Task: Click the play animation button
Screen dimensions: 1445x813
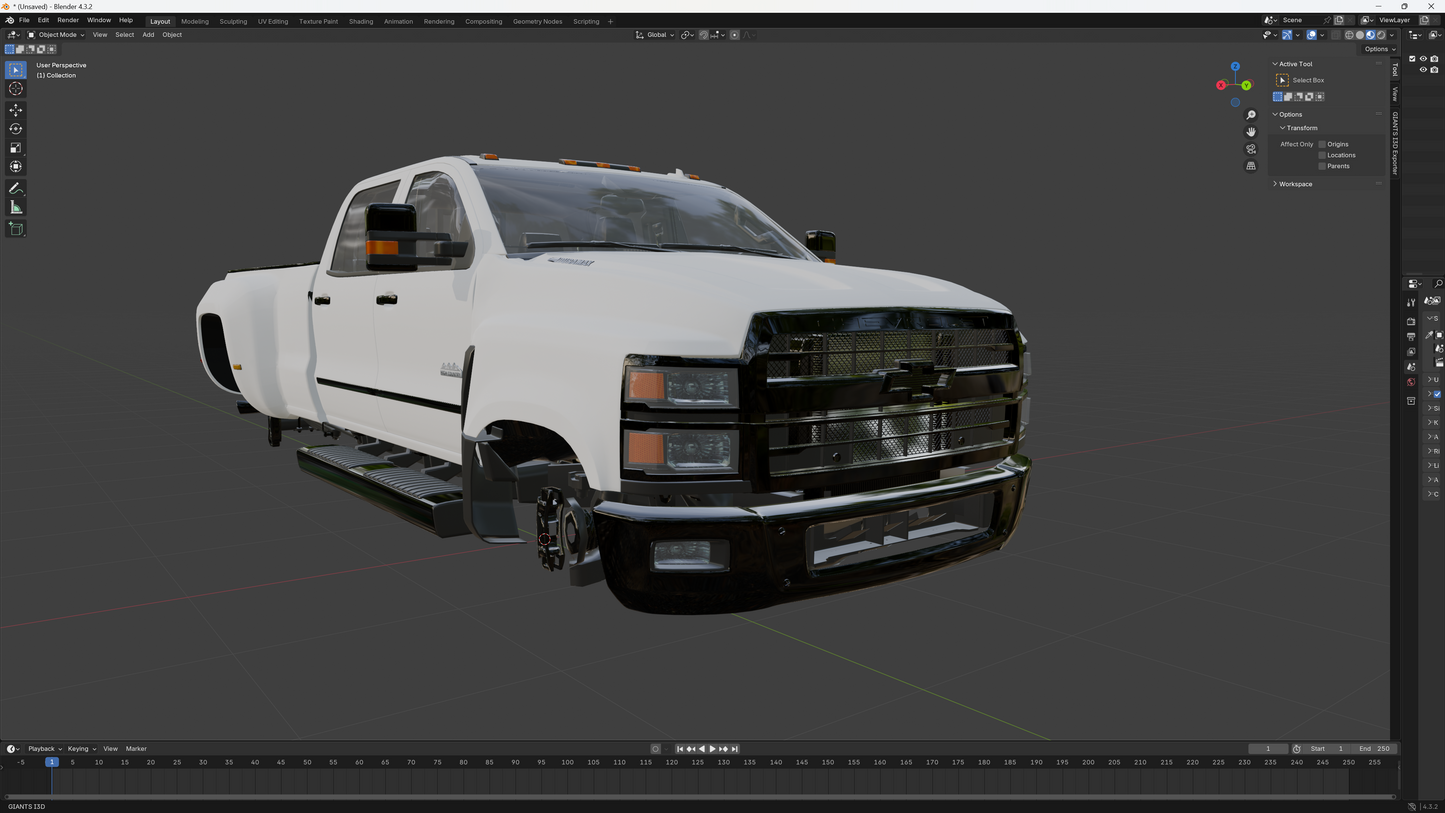Action: coord(713,749)
